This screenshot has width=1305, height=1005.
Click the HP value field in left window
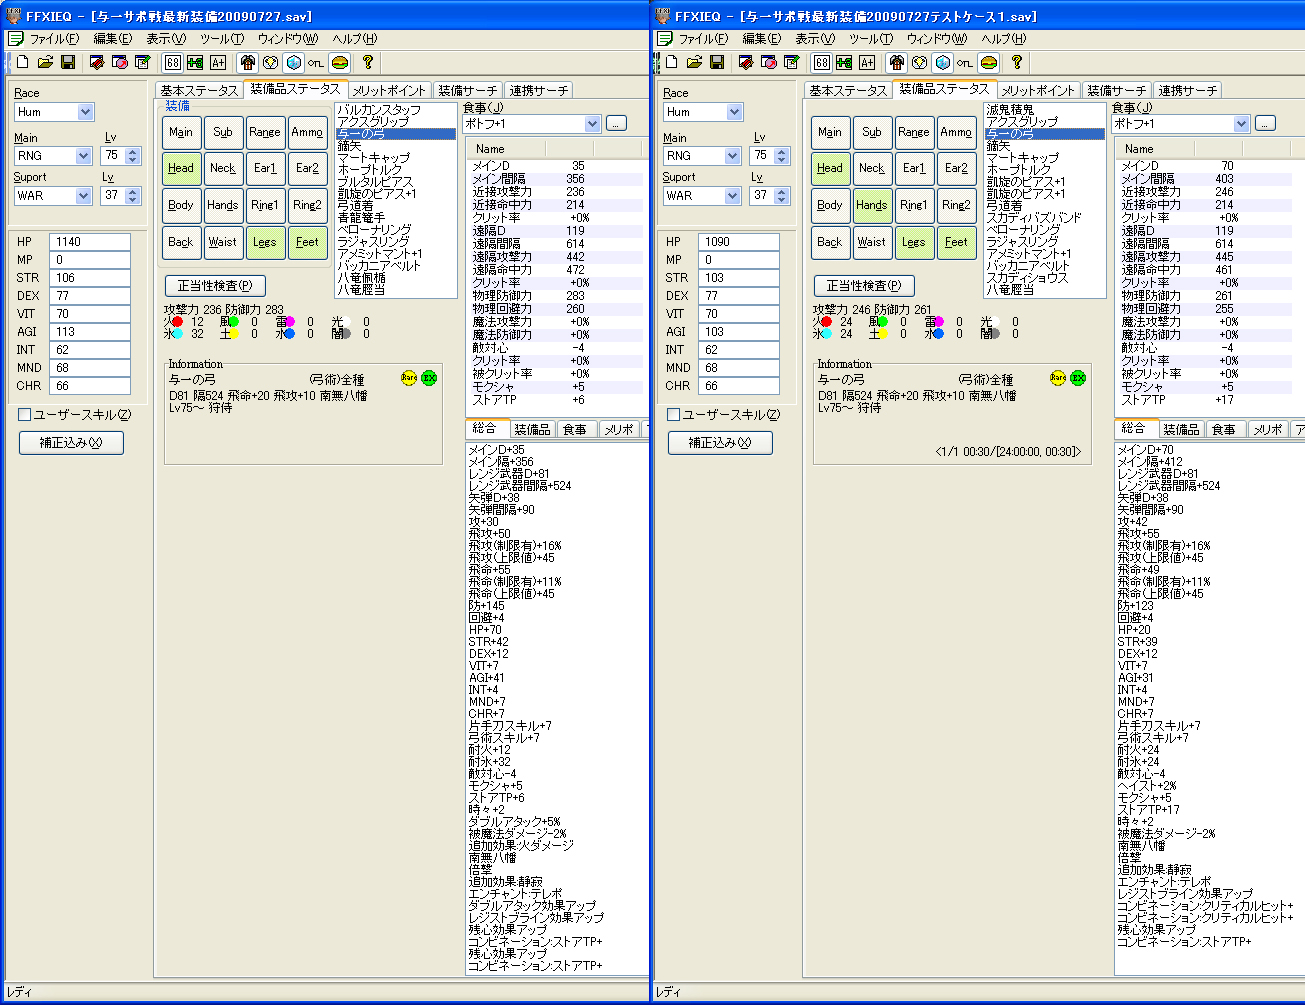pyautogui.click(x=90, y=242)
